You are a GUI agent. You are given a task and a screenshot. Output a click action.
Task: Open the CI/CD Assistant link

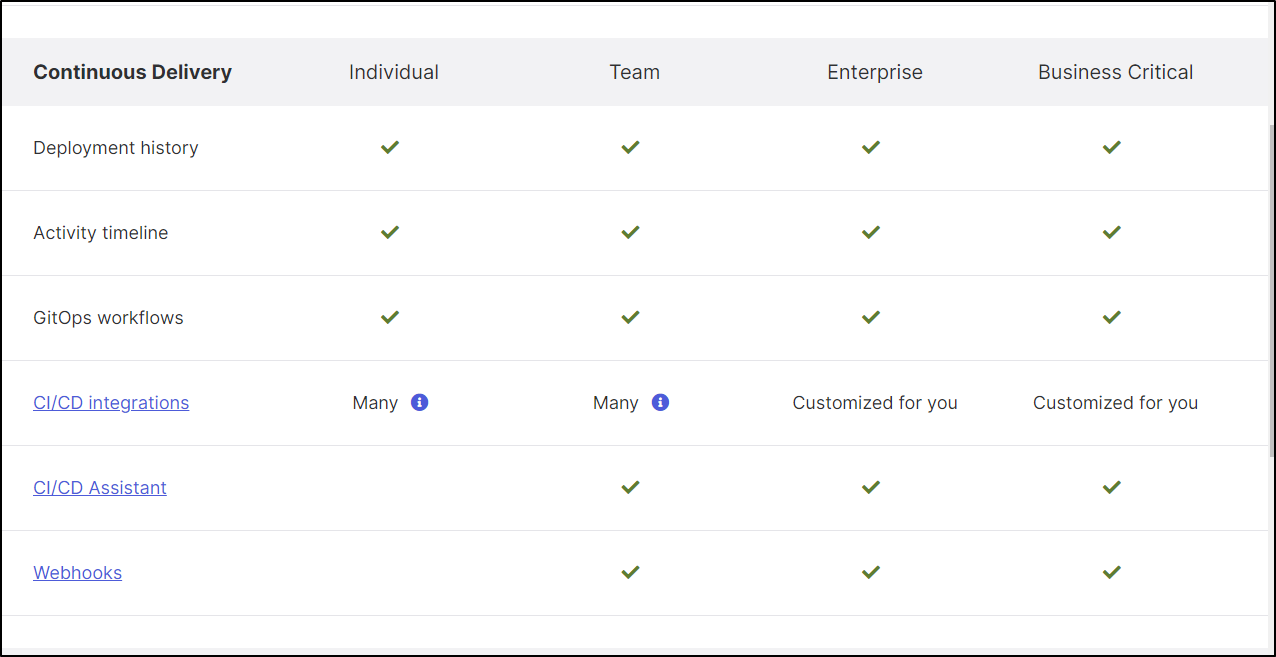tap(100, 488)
